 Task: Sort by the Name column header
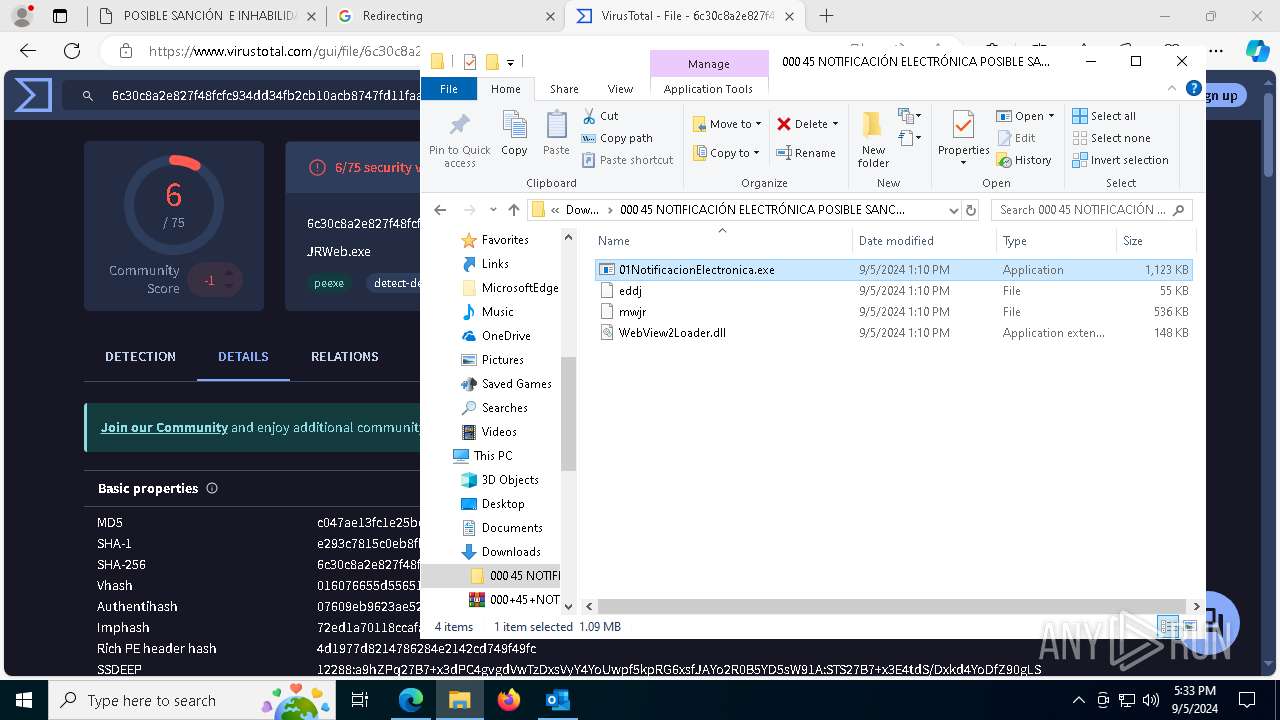[x=722, y=241]
